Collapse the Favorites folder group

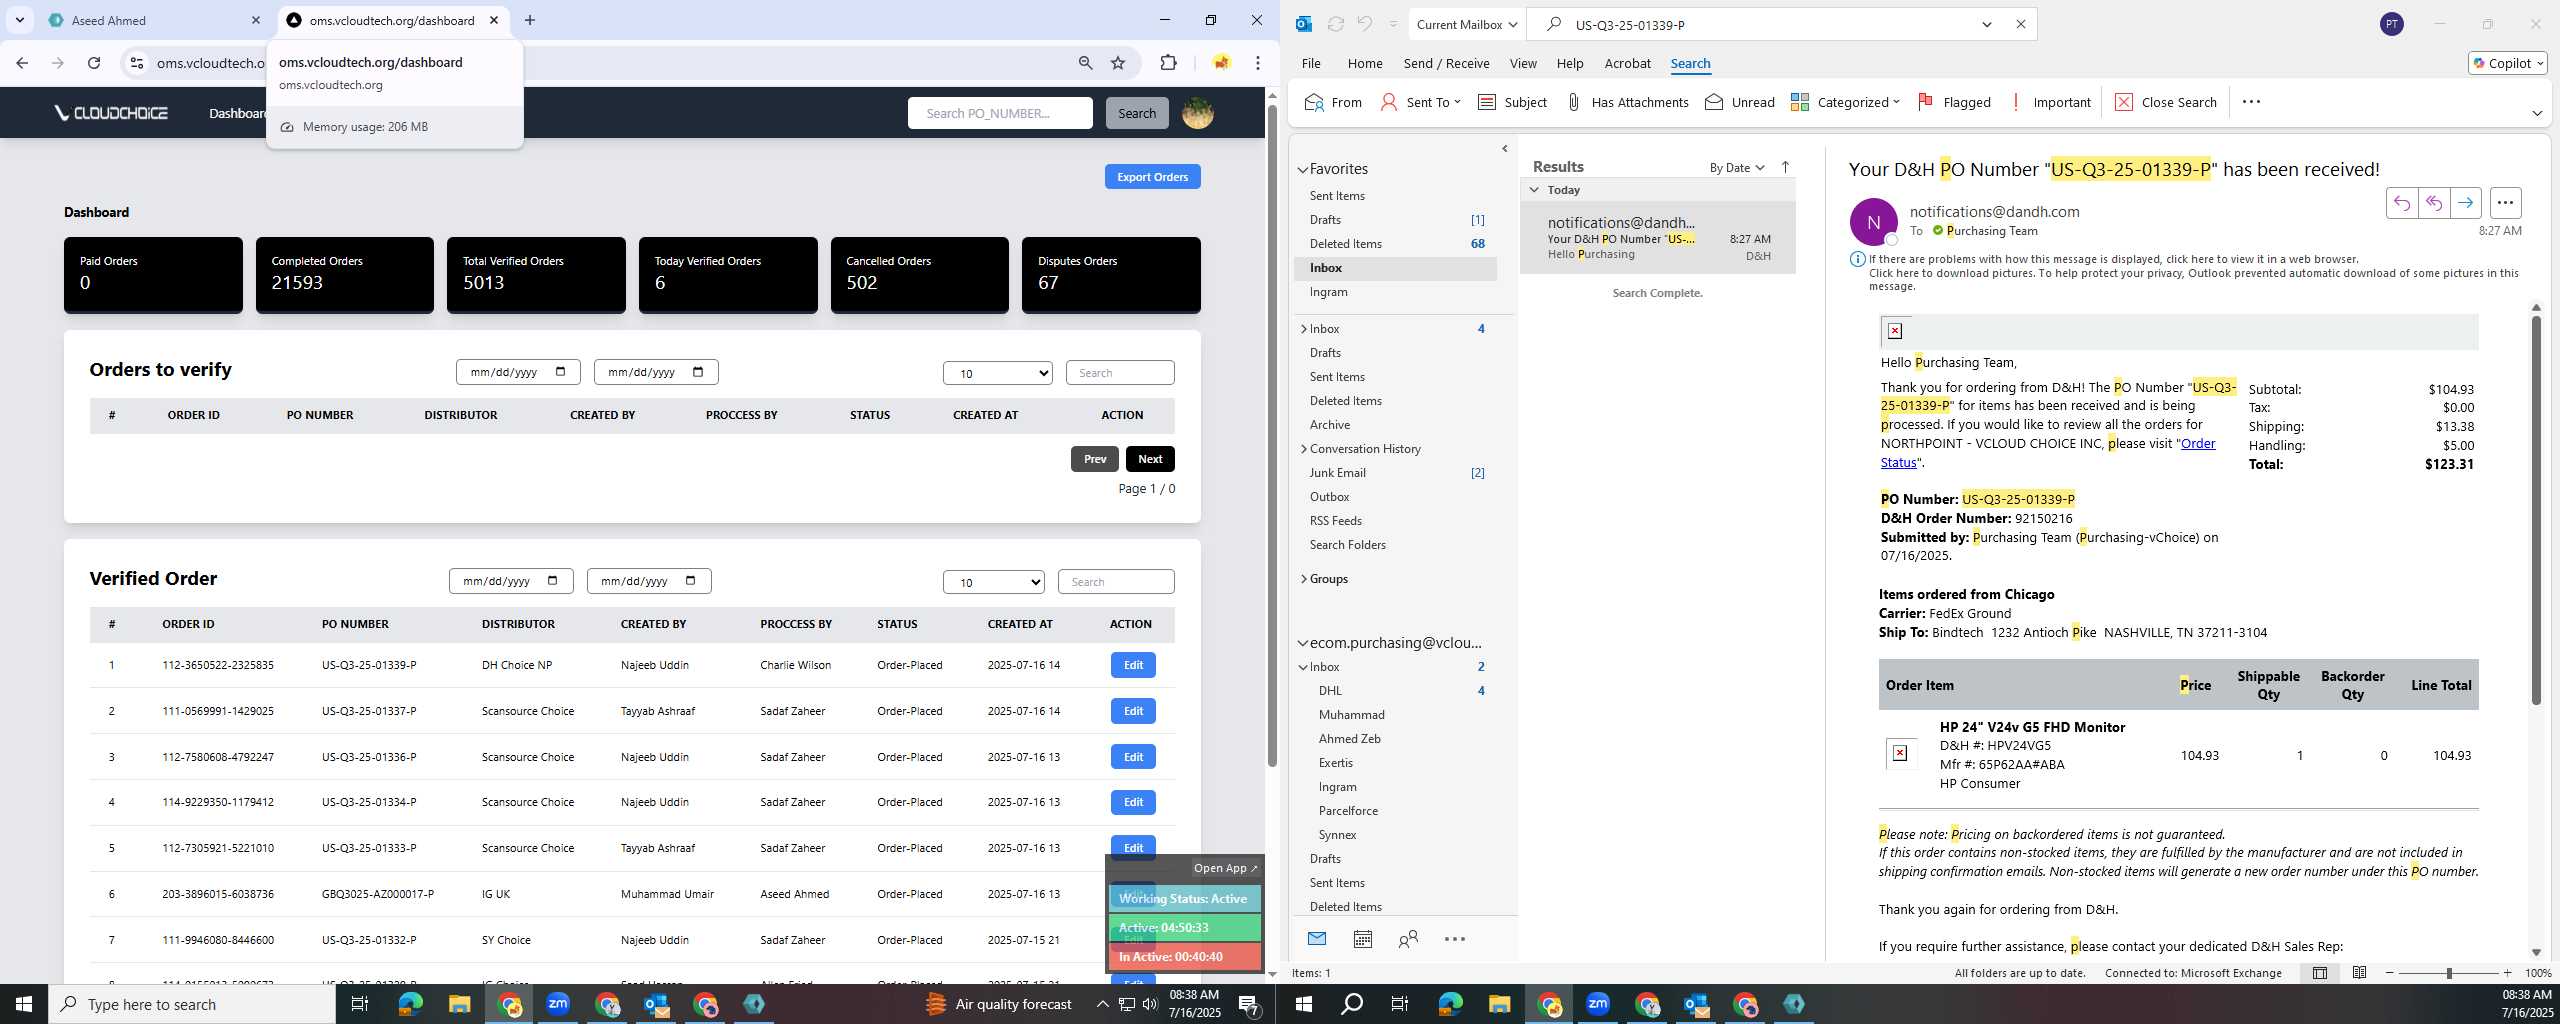(1303, 170)
